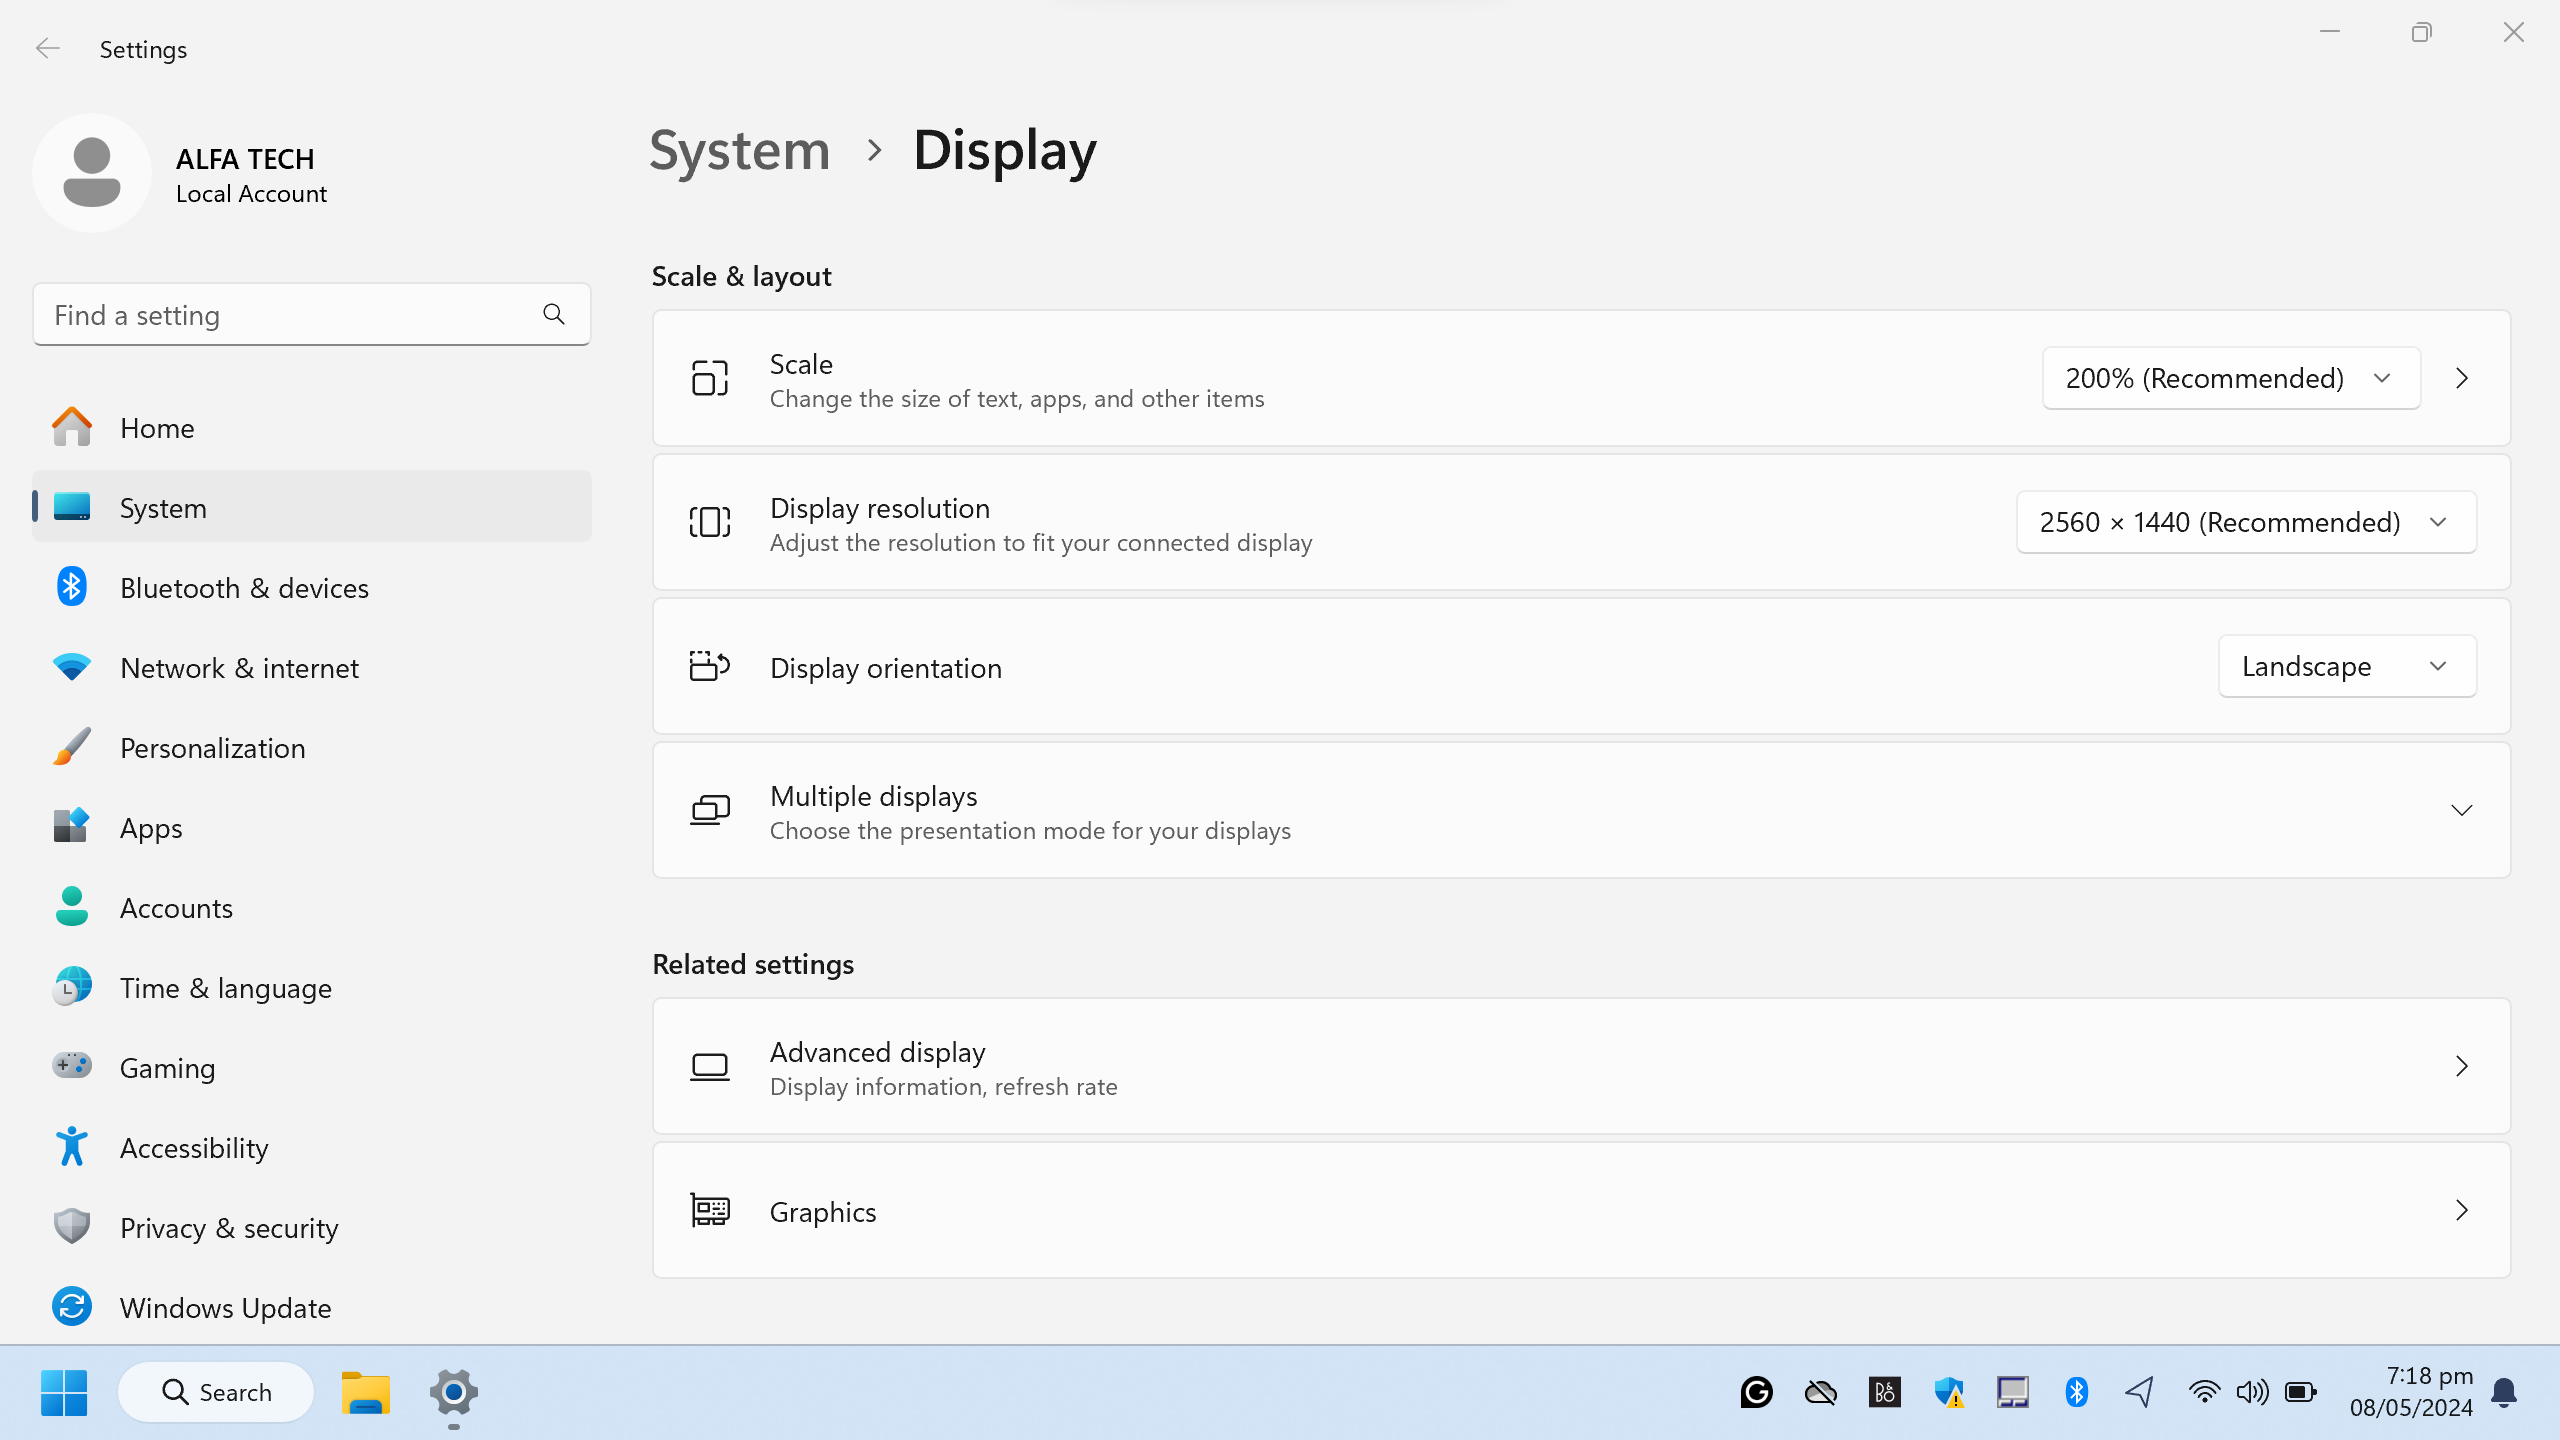Click the Multiple displays monitor icon
Viewport: 2560px width, 1440px height.
[710, 810]
